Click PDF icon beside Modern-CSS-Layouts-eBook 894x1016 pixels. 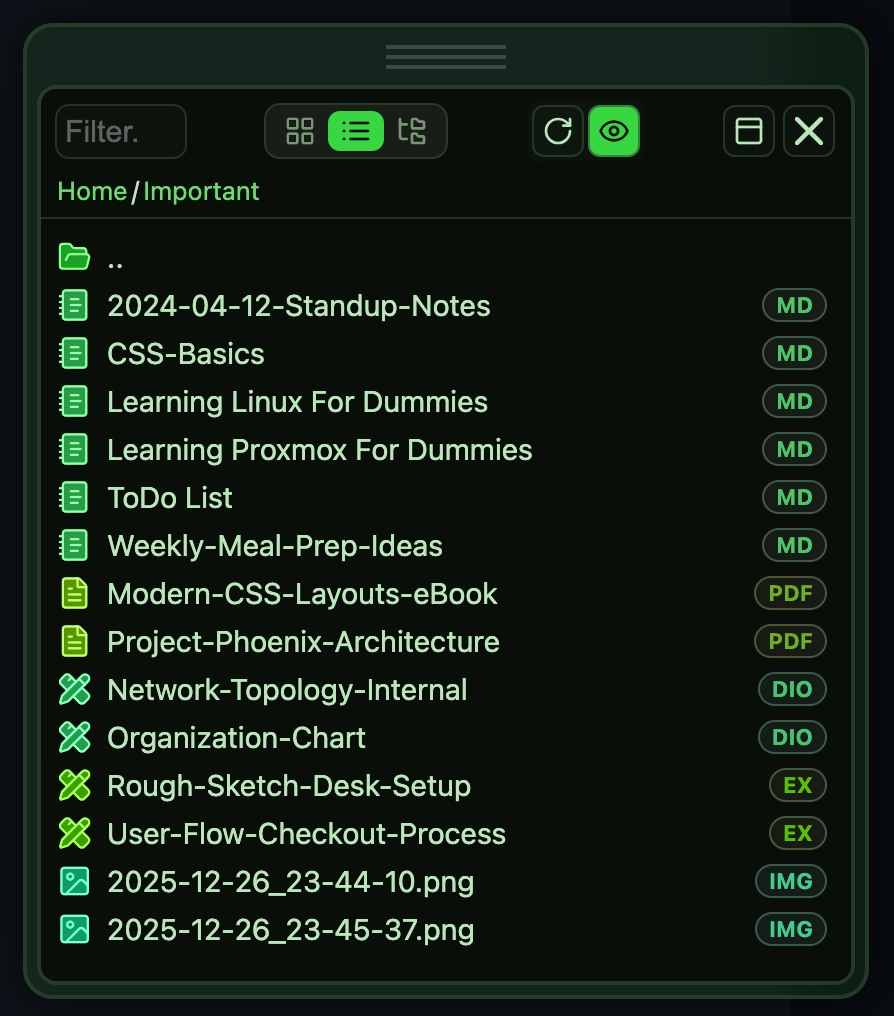(75, 594)
